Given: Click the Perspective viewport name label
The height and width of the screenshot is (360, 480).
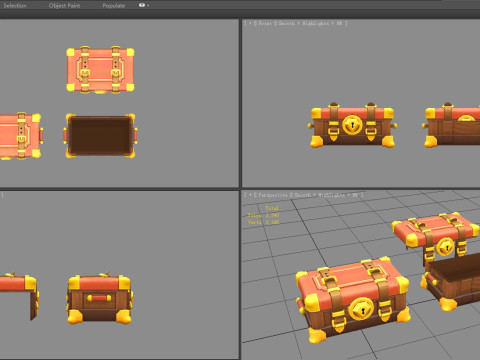Looking at the screenshot, I should point(273,195).
